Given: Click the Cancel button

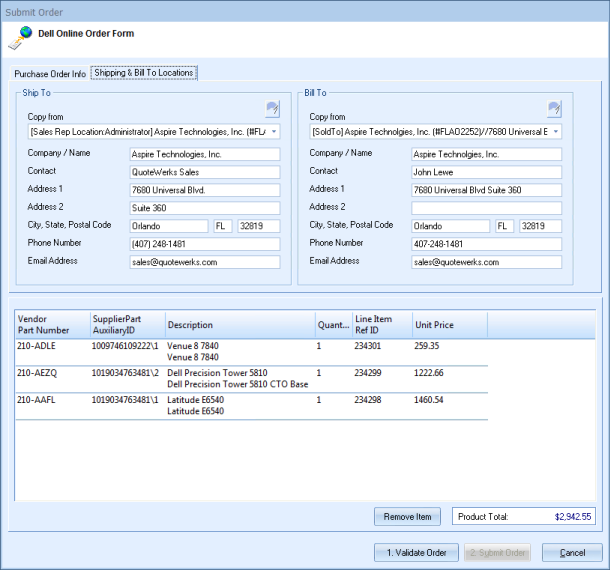Looking at the screenshot, I should [x=572, y=553].
